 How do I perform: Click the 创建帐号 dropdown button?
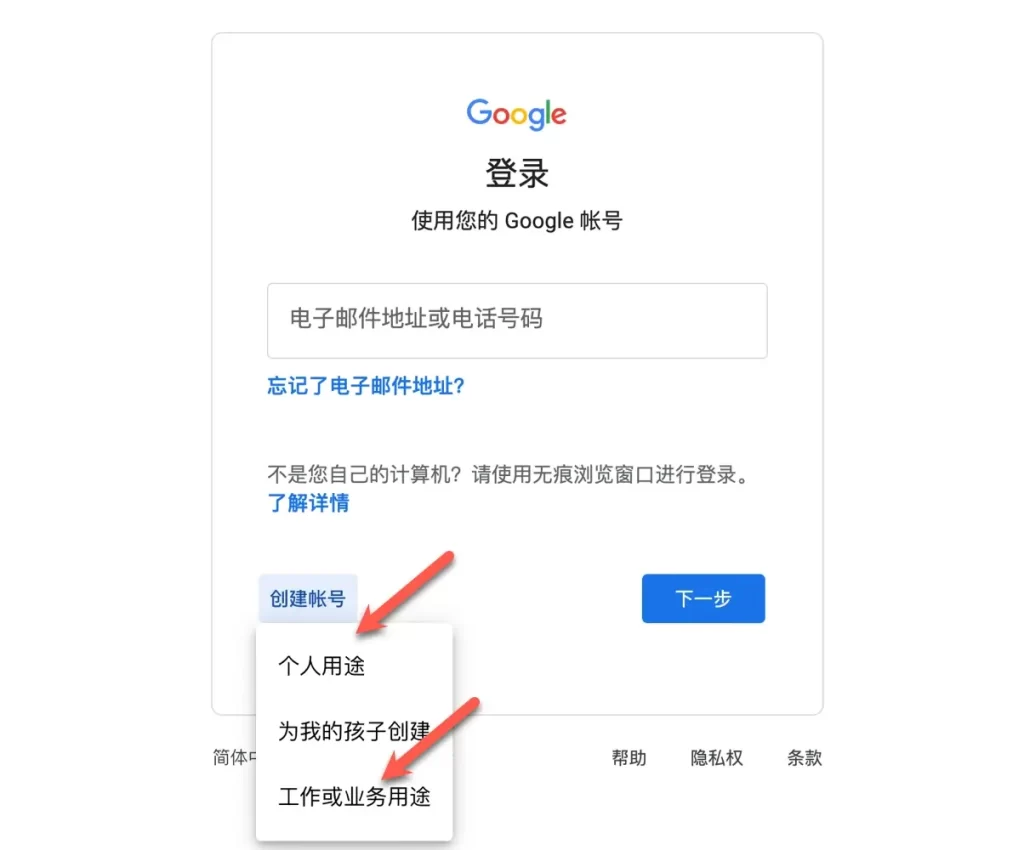coord(308,599)
